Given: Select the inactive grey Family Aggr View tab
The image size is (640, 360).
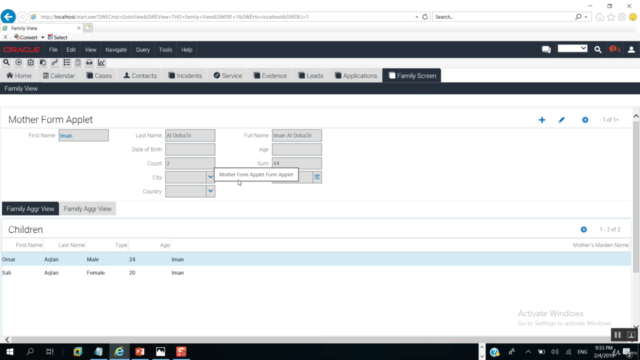Looking at the screenshot, I should [87, 209].
